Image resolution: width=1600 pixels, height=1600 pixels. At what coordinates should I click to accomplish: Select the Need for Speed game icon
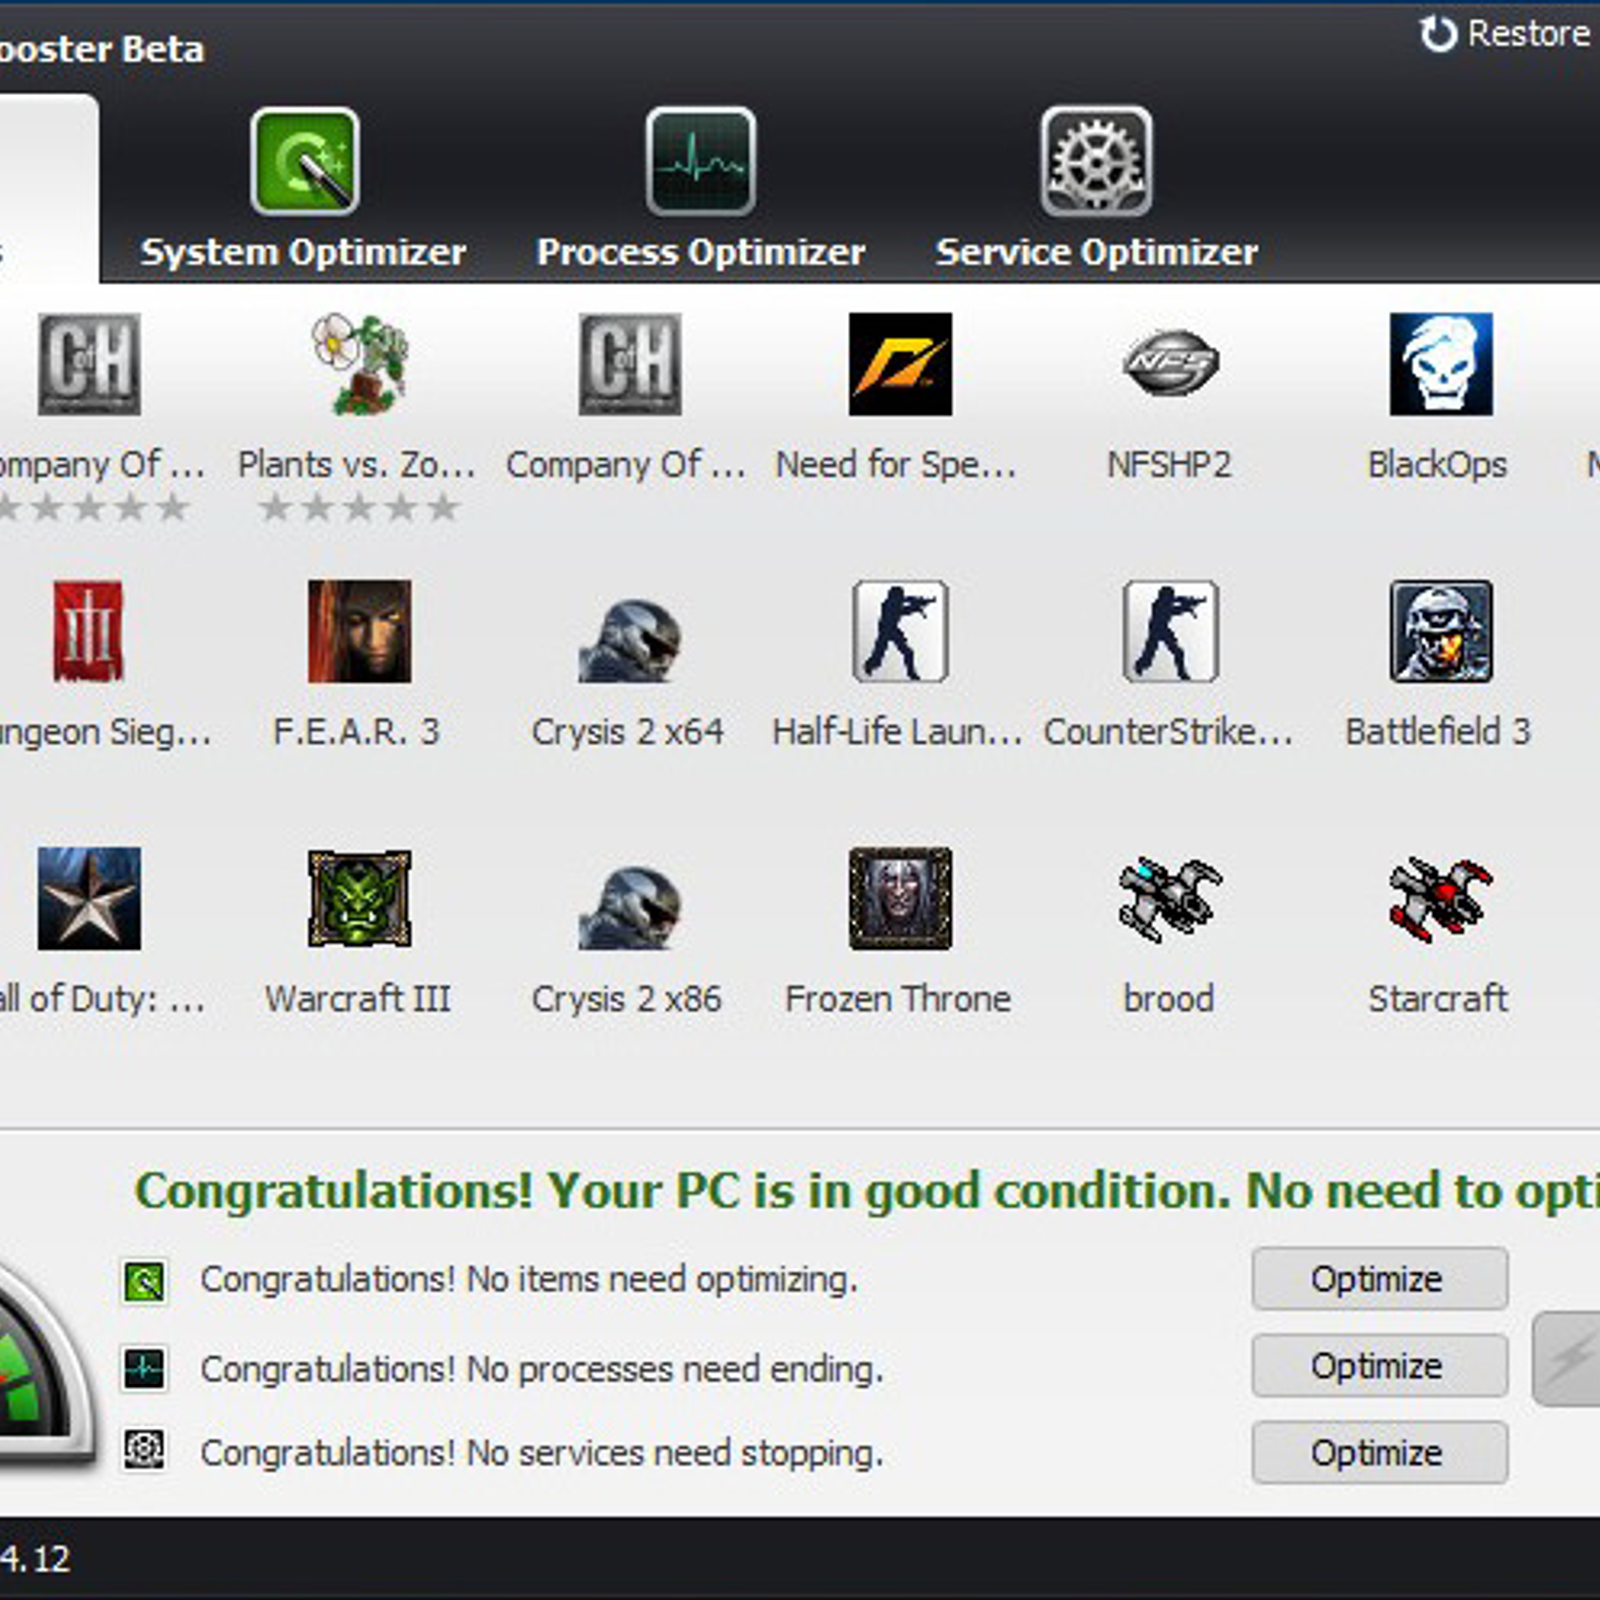900,364
